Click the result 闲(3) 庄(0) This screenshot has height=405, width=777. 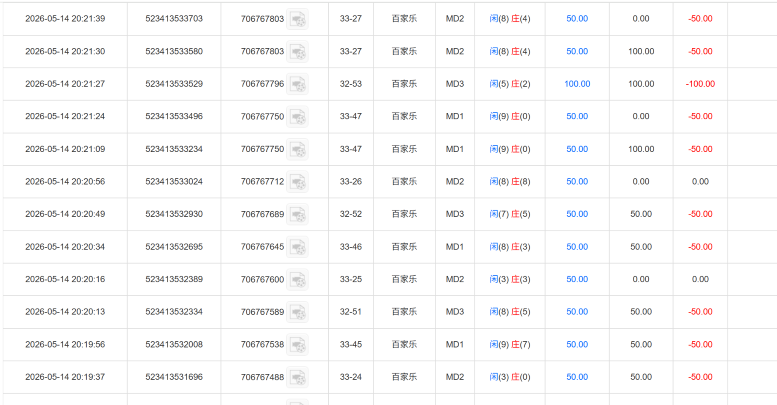[510, 377]
